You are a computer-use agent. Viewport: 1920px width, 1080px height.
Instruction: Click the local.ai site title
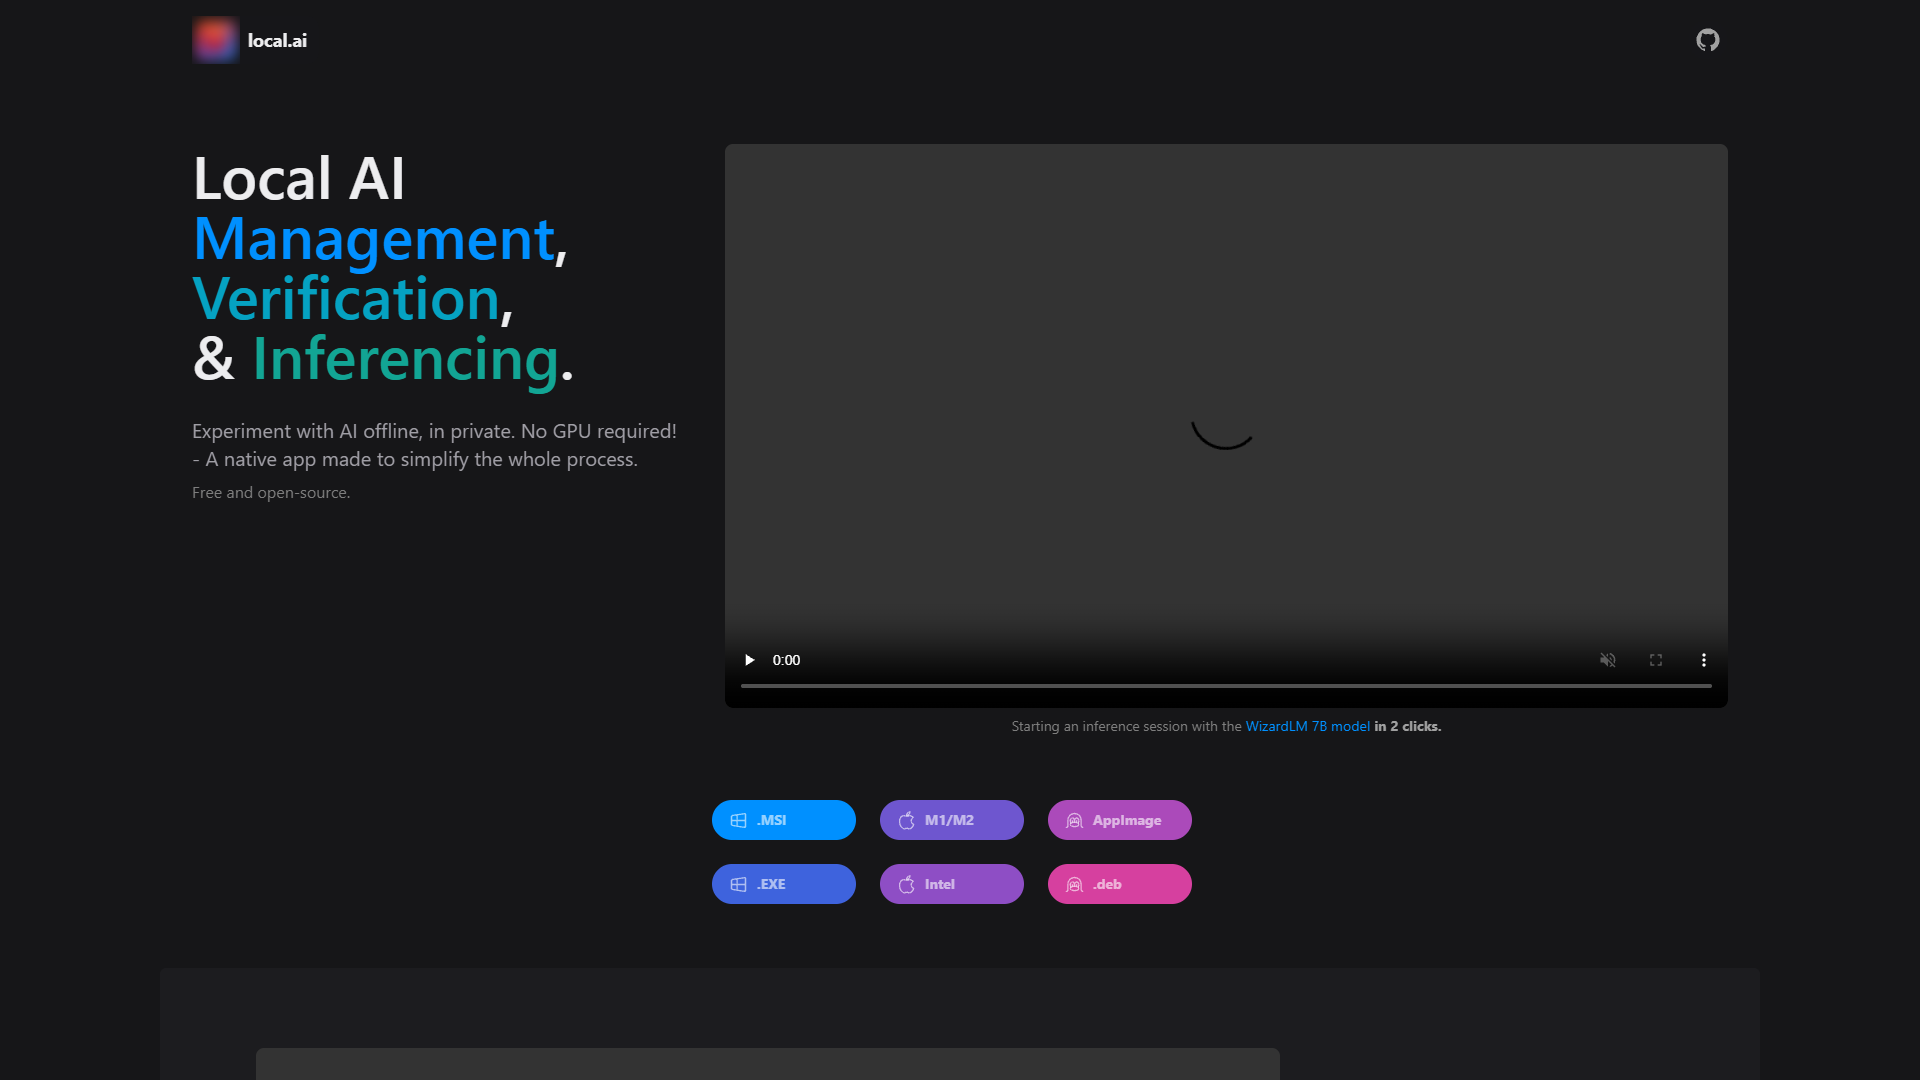coord(277,41)
